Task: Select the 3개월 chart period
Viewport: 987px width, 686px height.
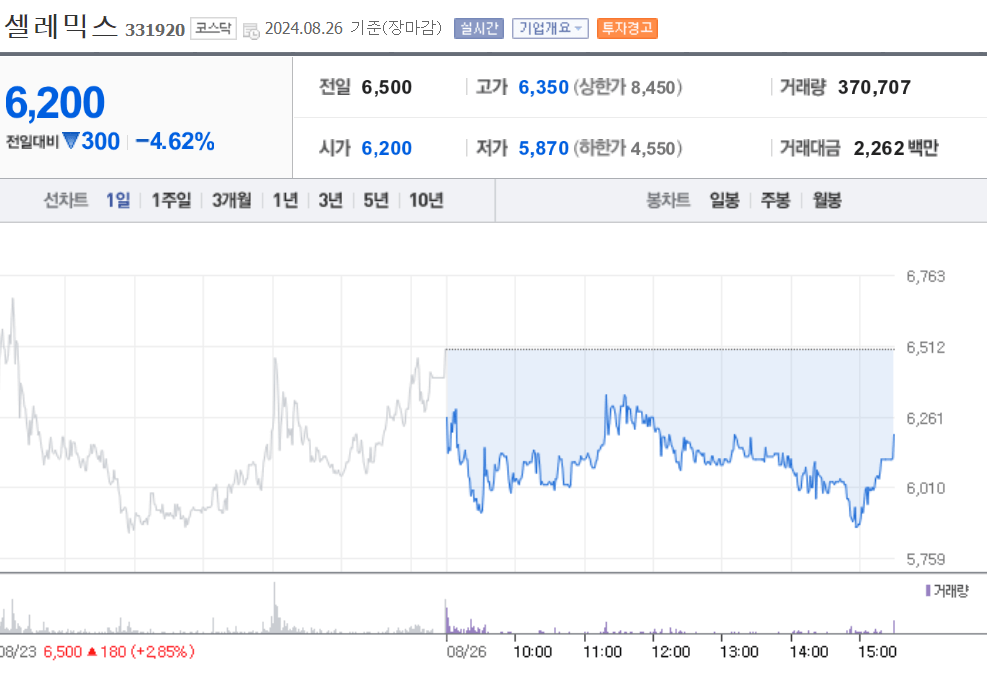Action: (x=232, y=200)
